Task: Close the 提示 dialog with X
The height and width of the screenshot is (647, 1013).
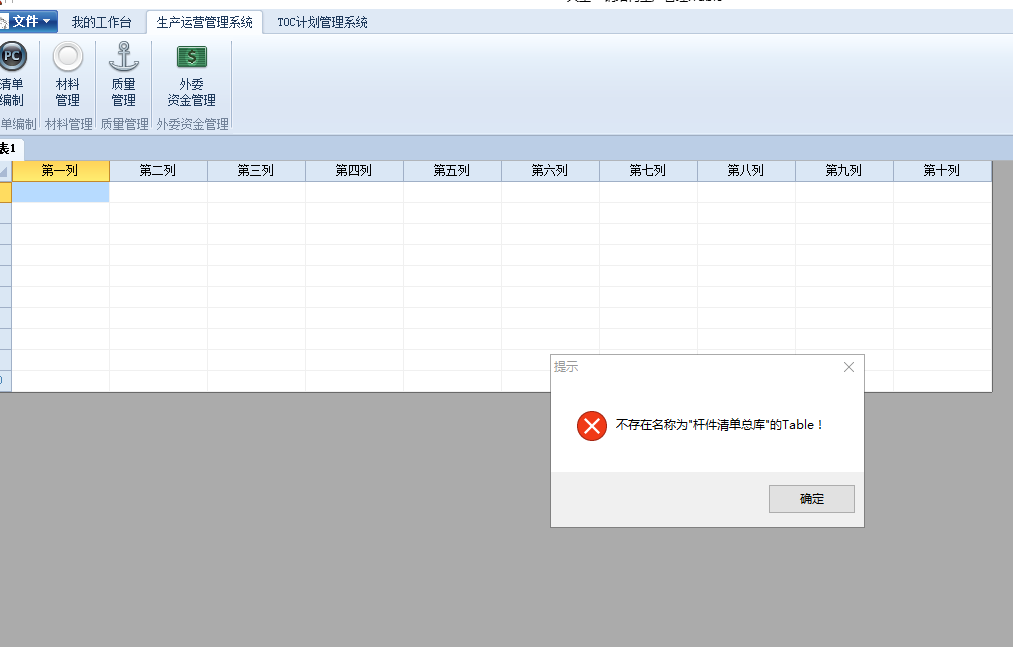Action: coord(849,367)
